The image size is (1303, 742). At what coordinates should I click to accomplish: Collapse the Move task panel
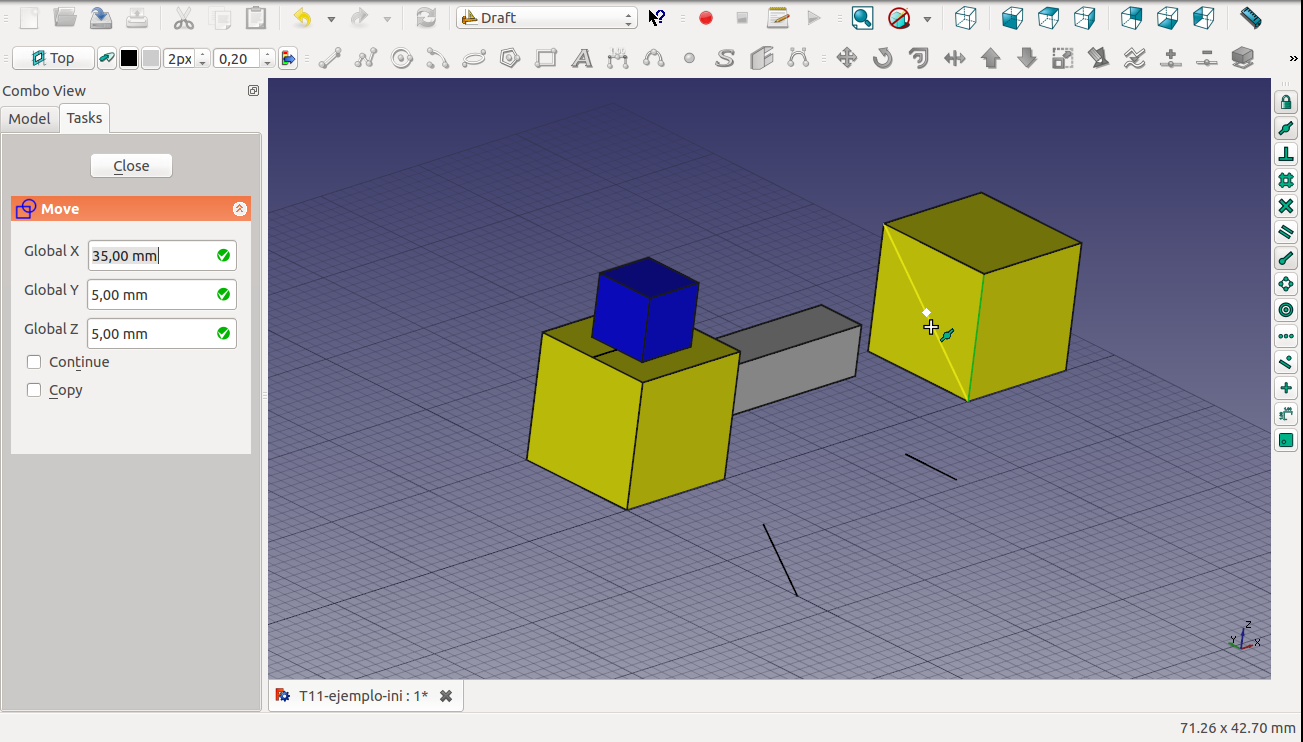click(x=239, y=209)
